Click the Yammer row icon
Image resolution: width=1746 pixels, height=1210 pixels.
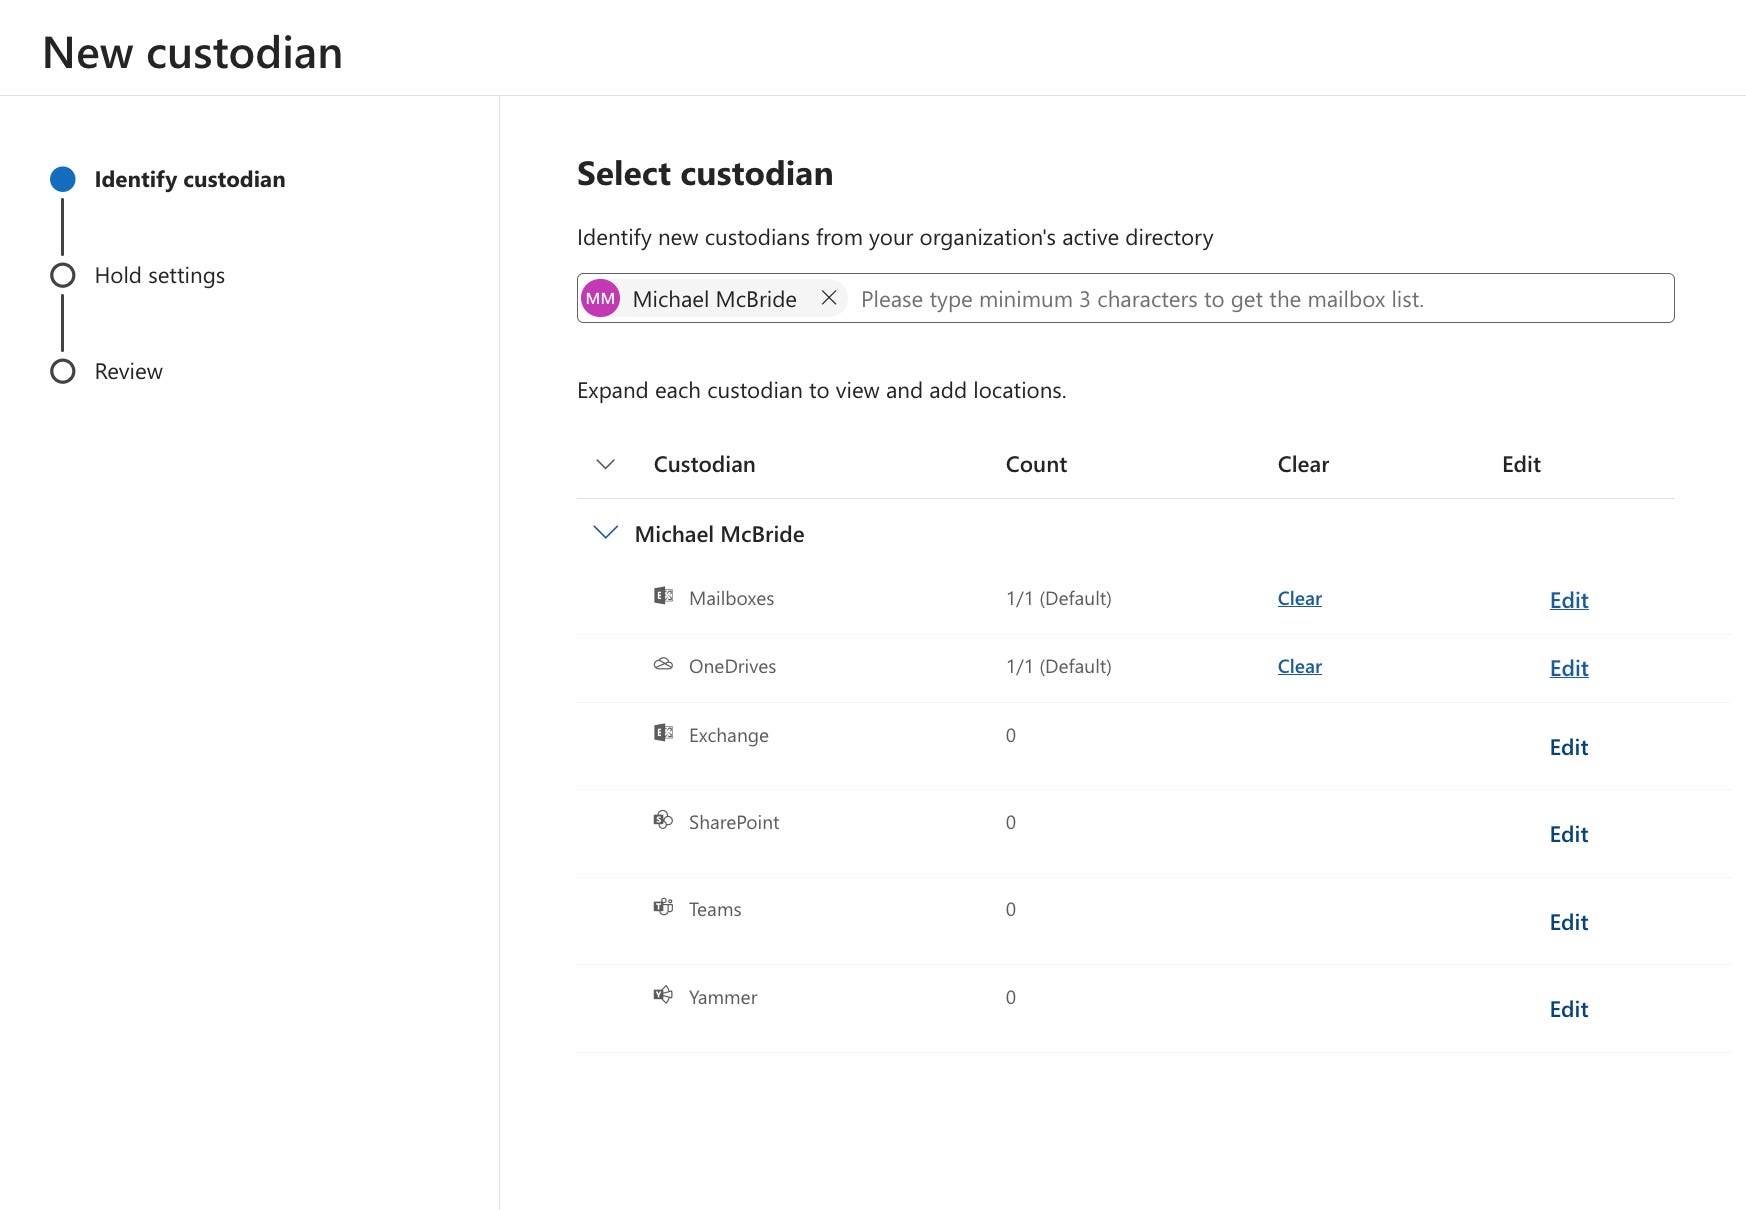663,995
